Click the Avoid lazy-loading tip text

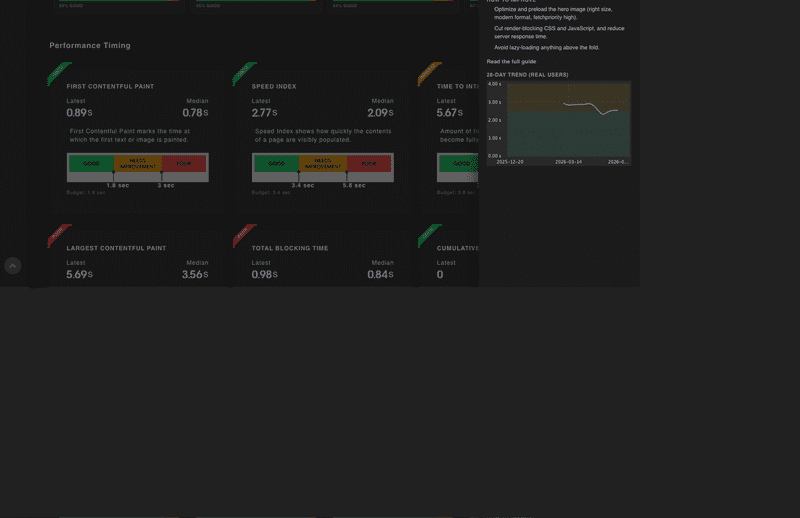[546, 48]
